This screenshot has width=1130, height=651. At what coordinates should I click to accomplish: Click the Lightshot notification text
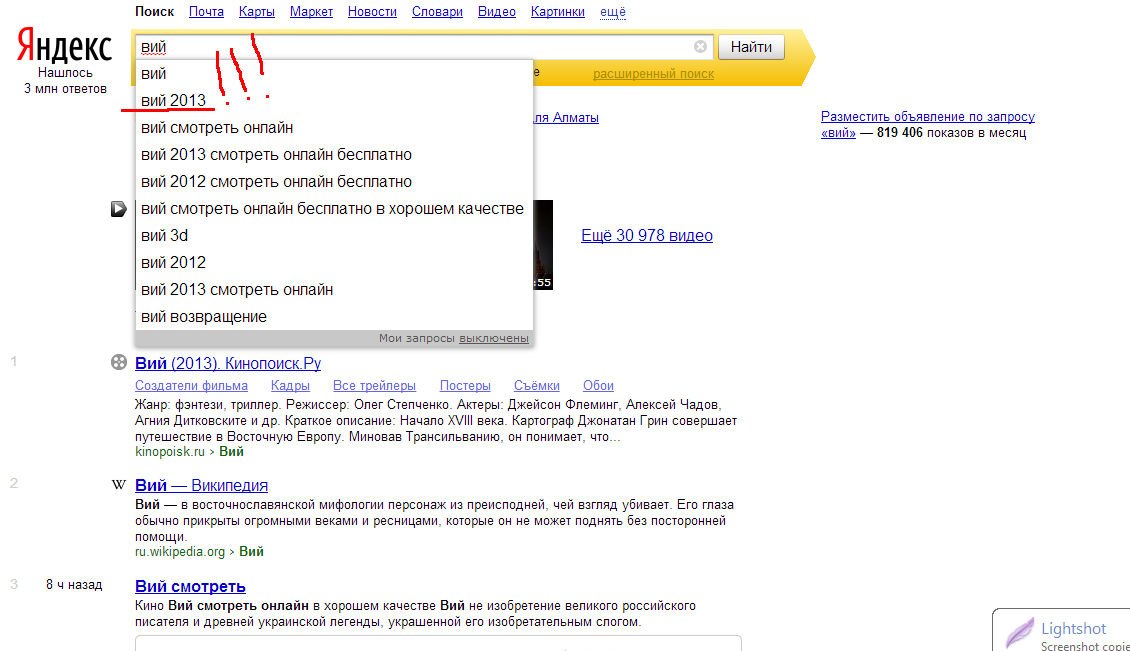click(x=1072, y=629)
